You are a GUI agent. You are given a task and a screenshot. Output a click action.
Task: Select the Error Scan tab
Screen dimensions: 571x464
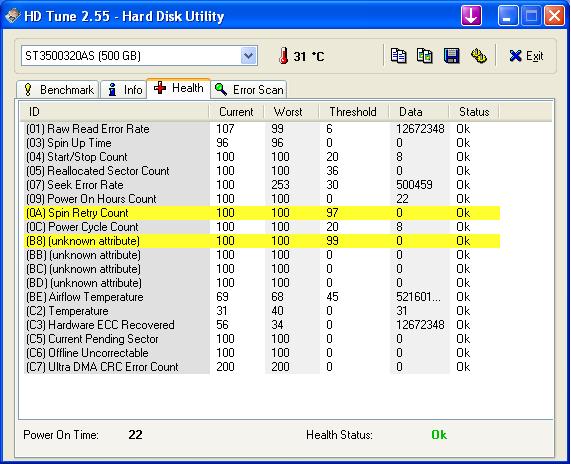tap(249, 90)
